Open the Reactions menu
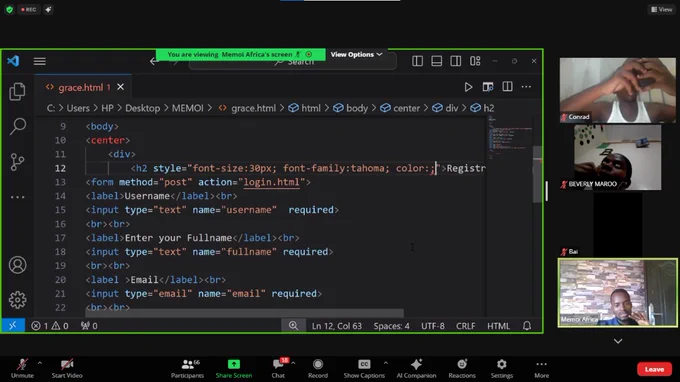The width and height of the screenshot is (680, 382). (x=462, y=369)
